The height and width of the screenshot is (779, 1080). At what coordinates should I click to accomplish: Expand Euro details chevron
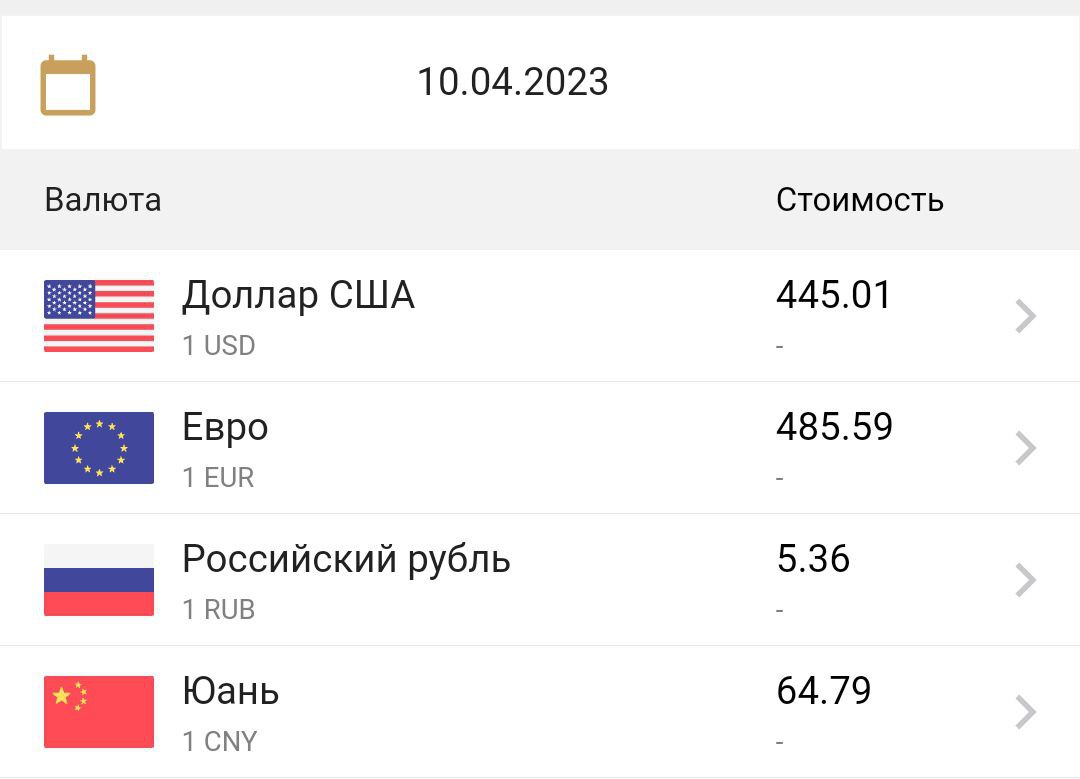(x=1025, y=448)
